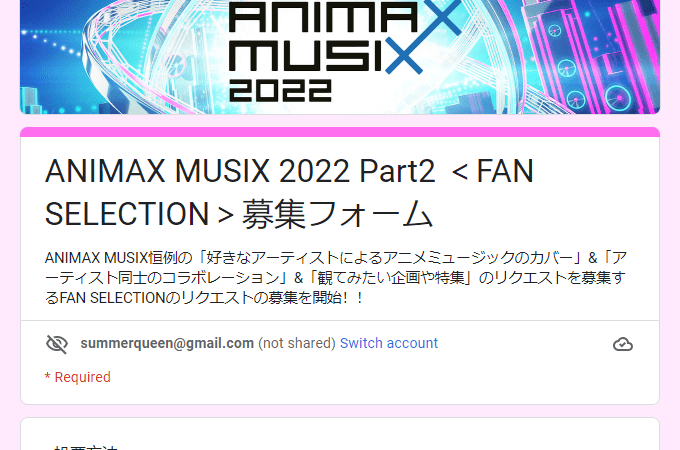
Task: Click the line FAN SELECTIONのリクエストの募集を開始
Action: coord(204,298)
